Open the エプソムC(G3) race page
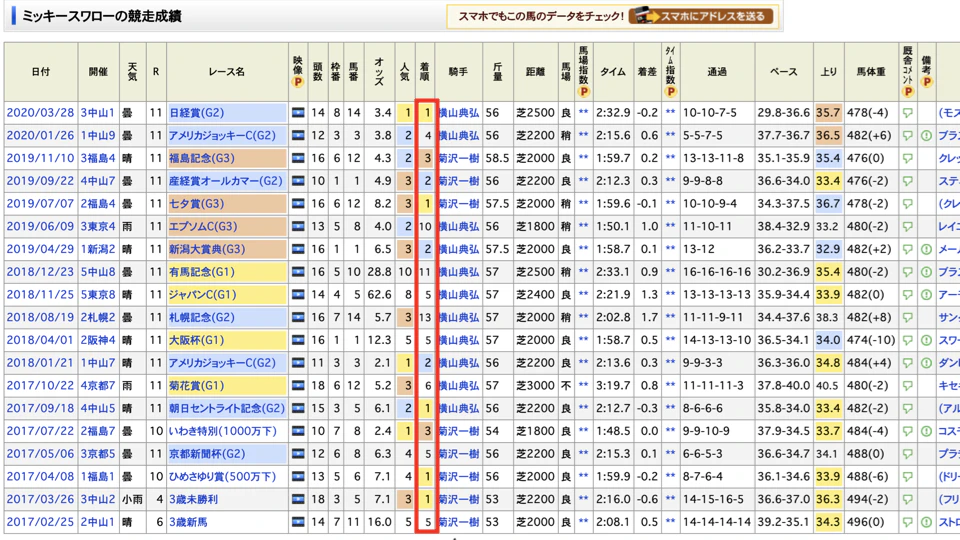 [203, 227]
